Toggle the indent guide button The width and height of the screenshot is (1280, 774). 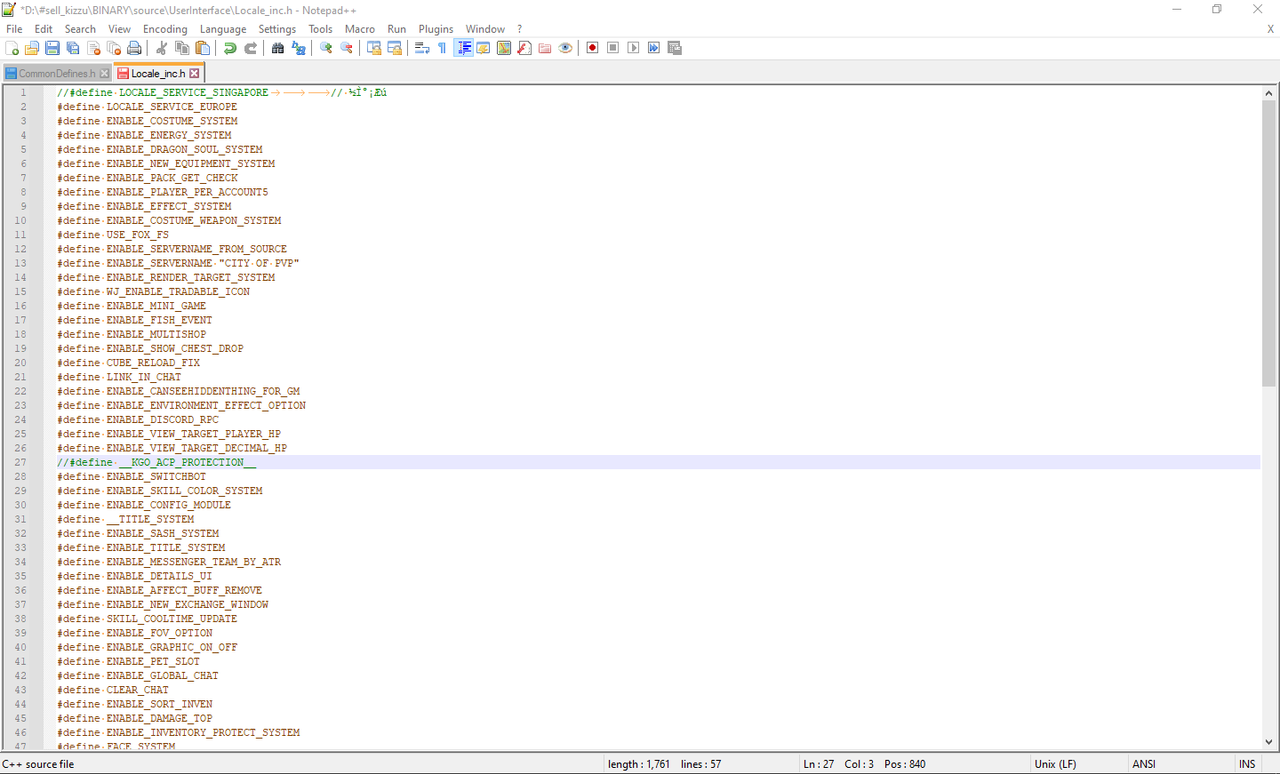[463, 48]
